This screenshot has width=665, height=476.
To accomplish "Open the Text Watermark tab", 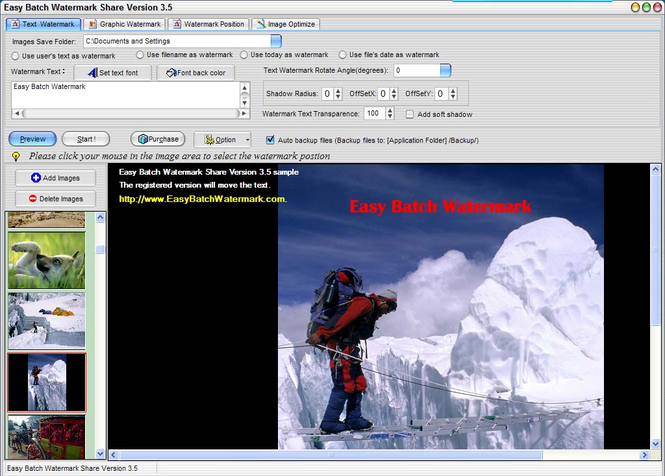I will [43, 24].
